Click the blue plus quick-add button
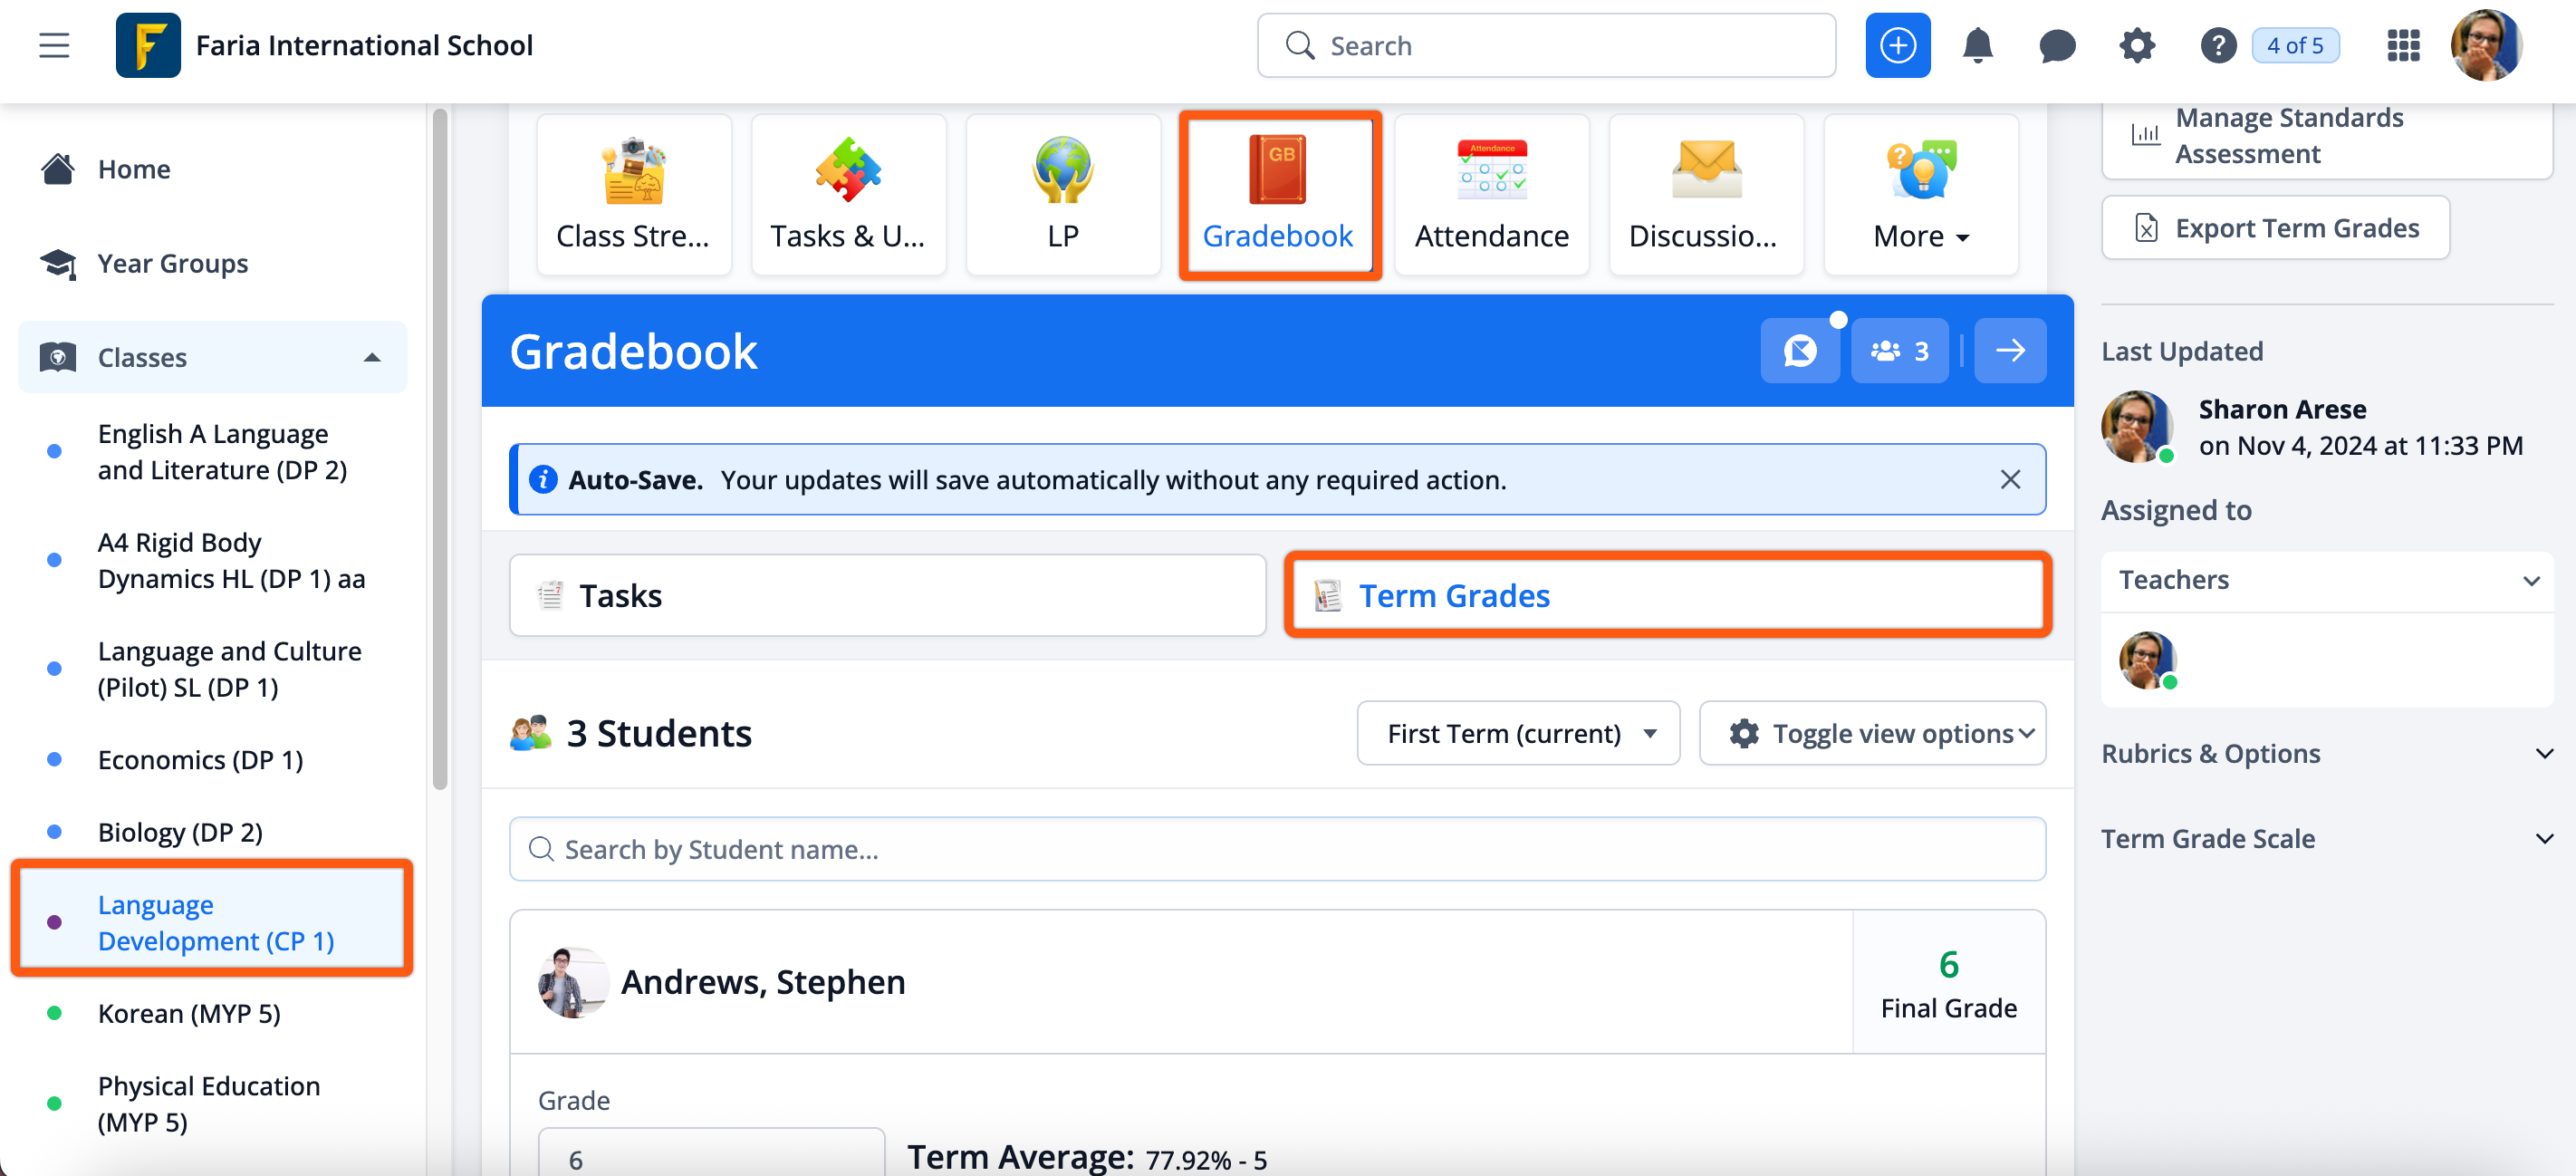The image size is (2576, 1176). click(x=1897, y=46)
